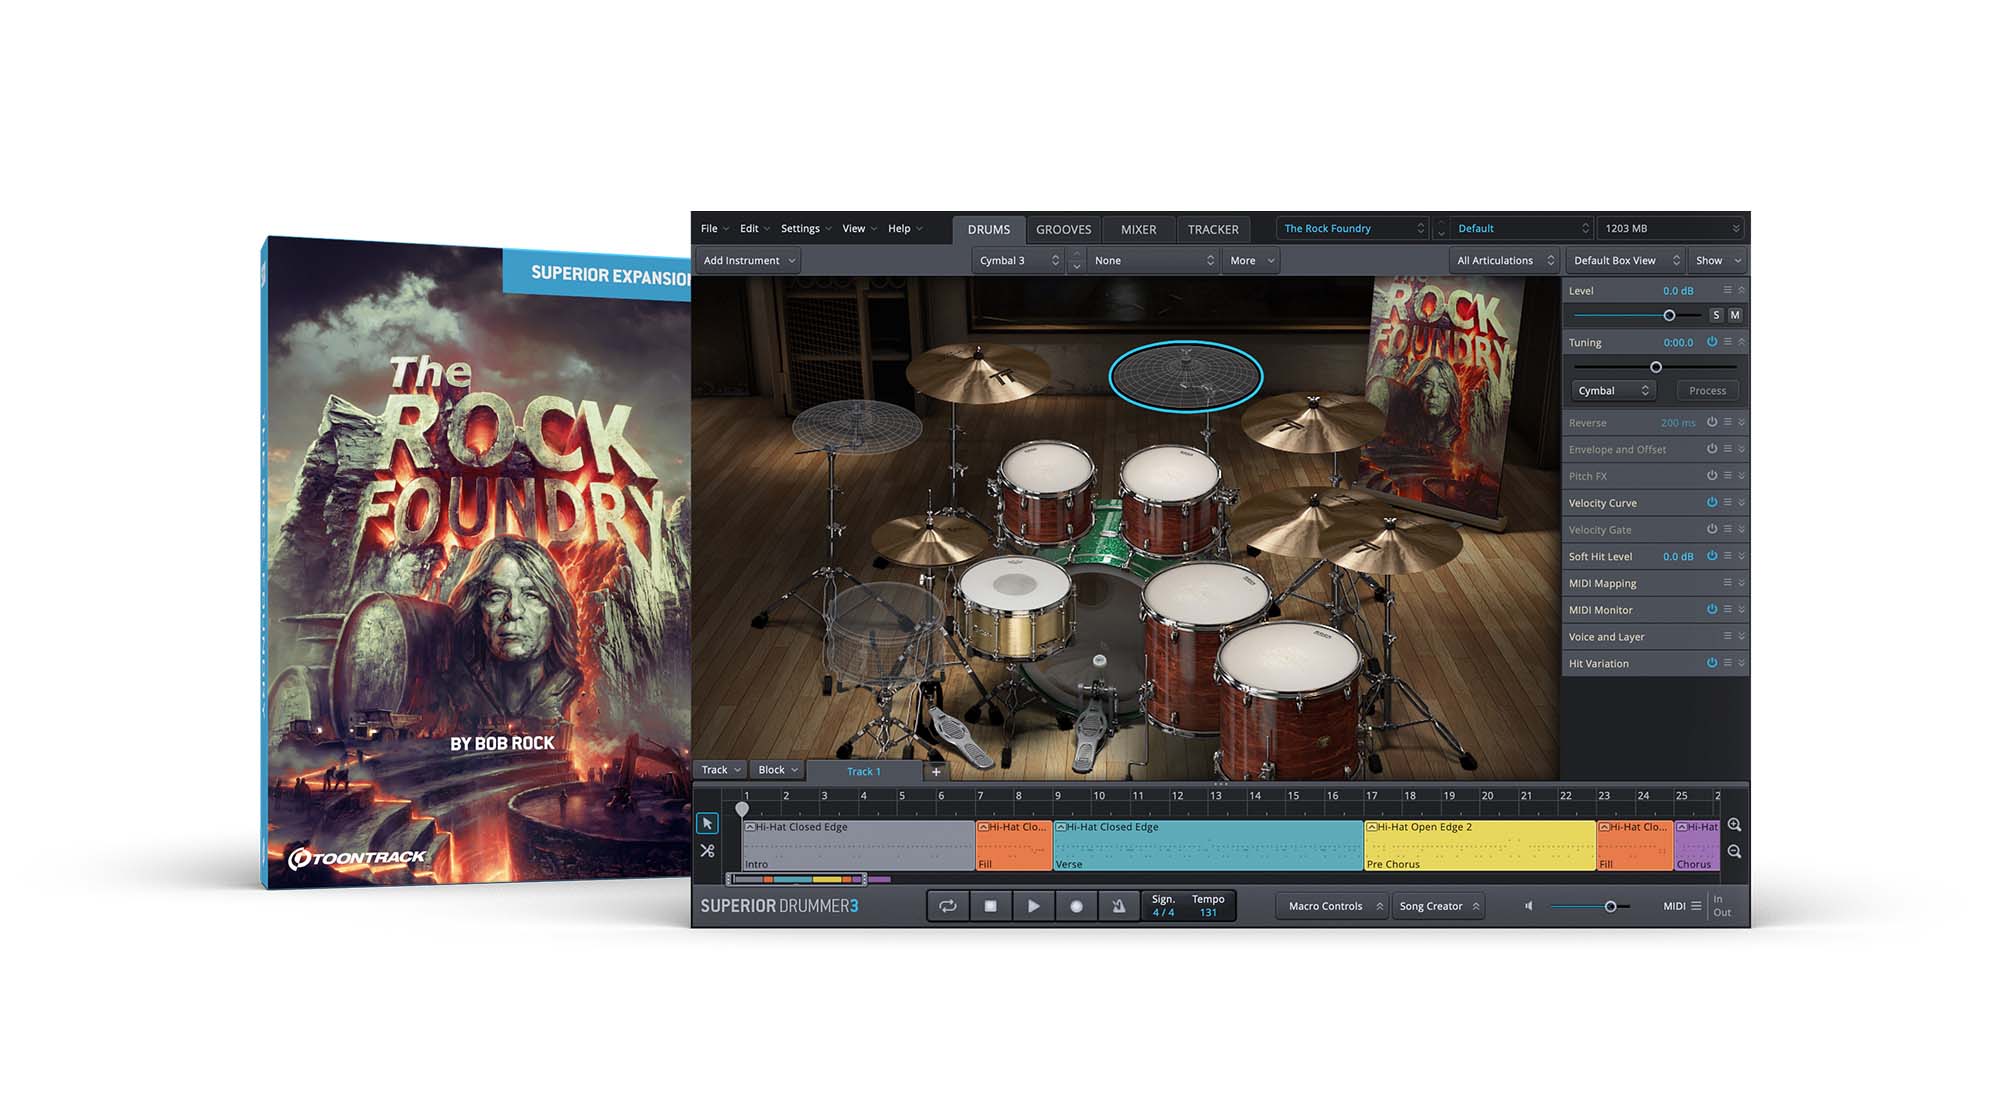Mute the instrument with M button
Screen dimensions: 2000x1117
pos(1735,315)
